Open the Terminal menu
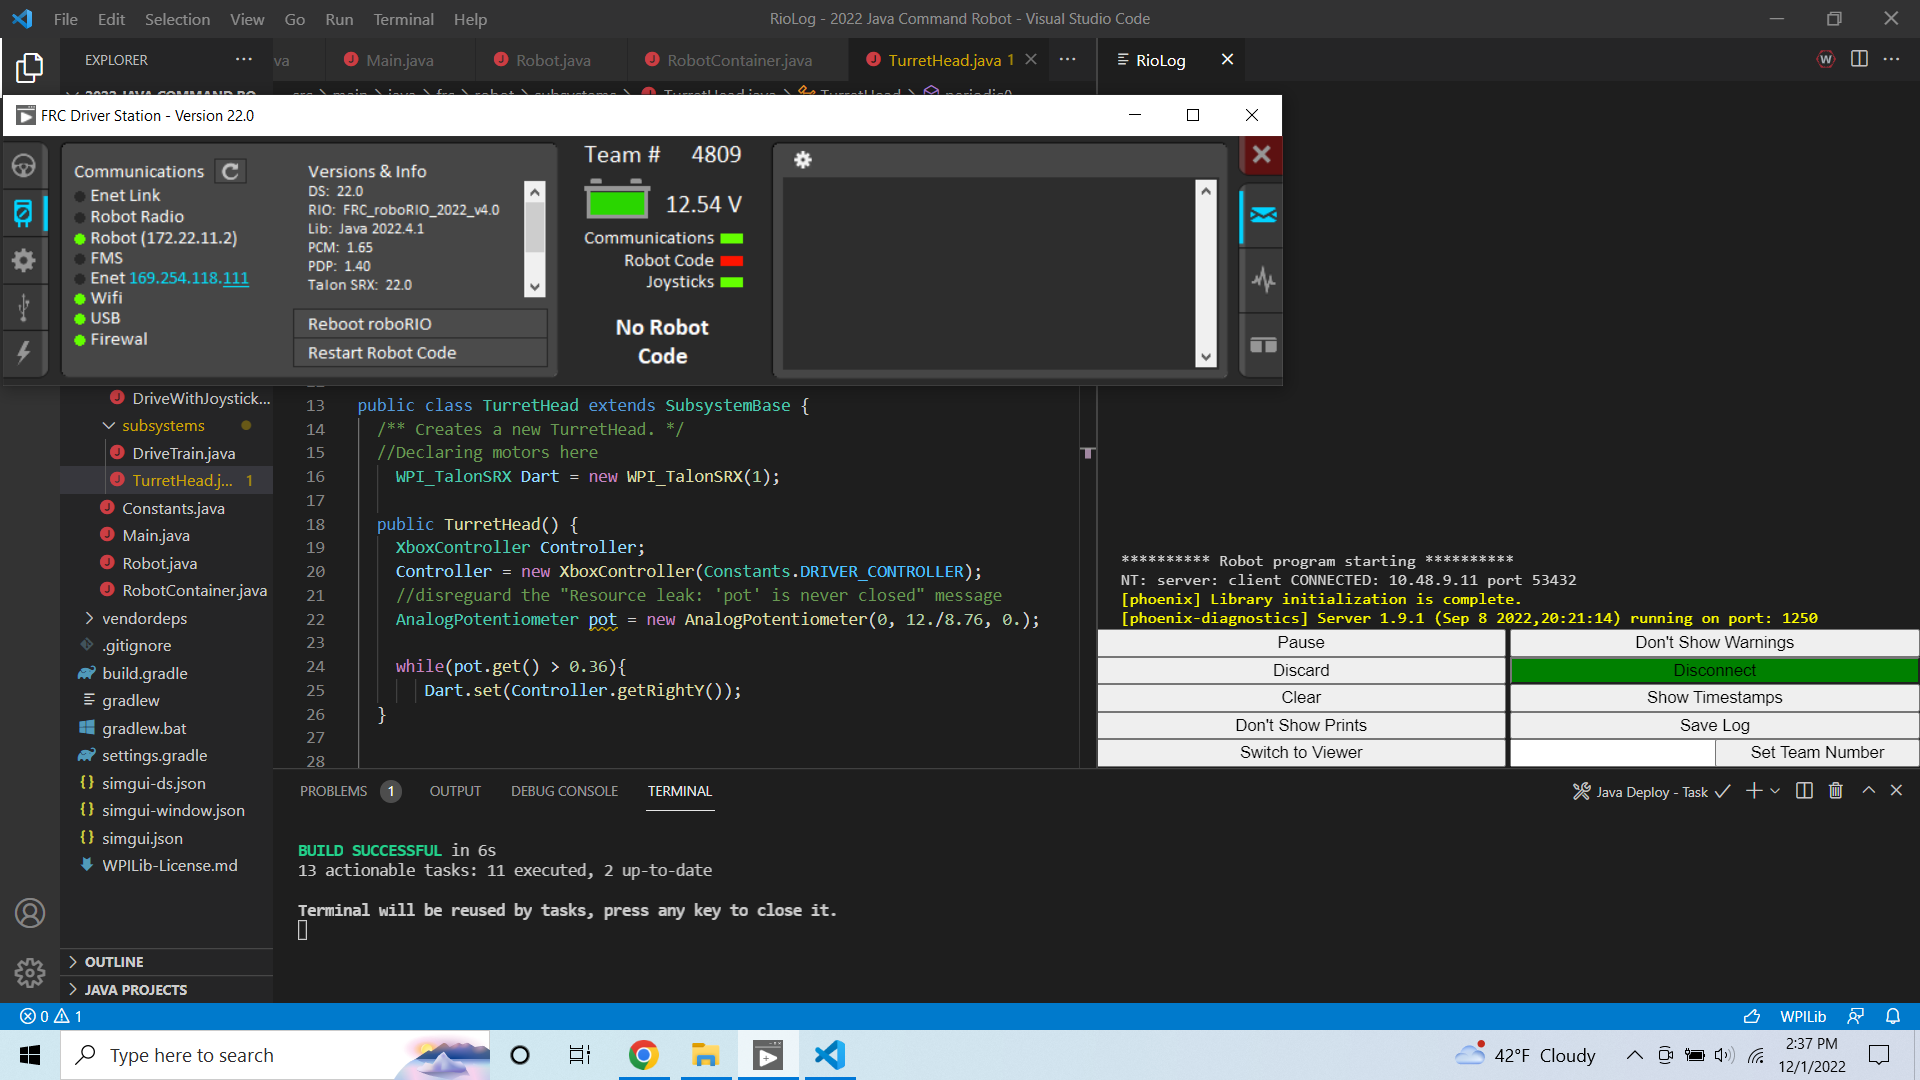This screenshot has height=1080, width=1920. [403, 19]
